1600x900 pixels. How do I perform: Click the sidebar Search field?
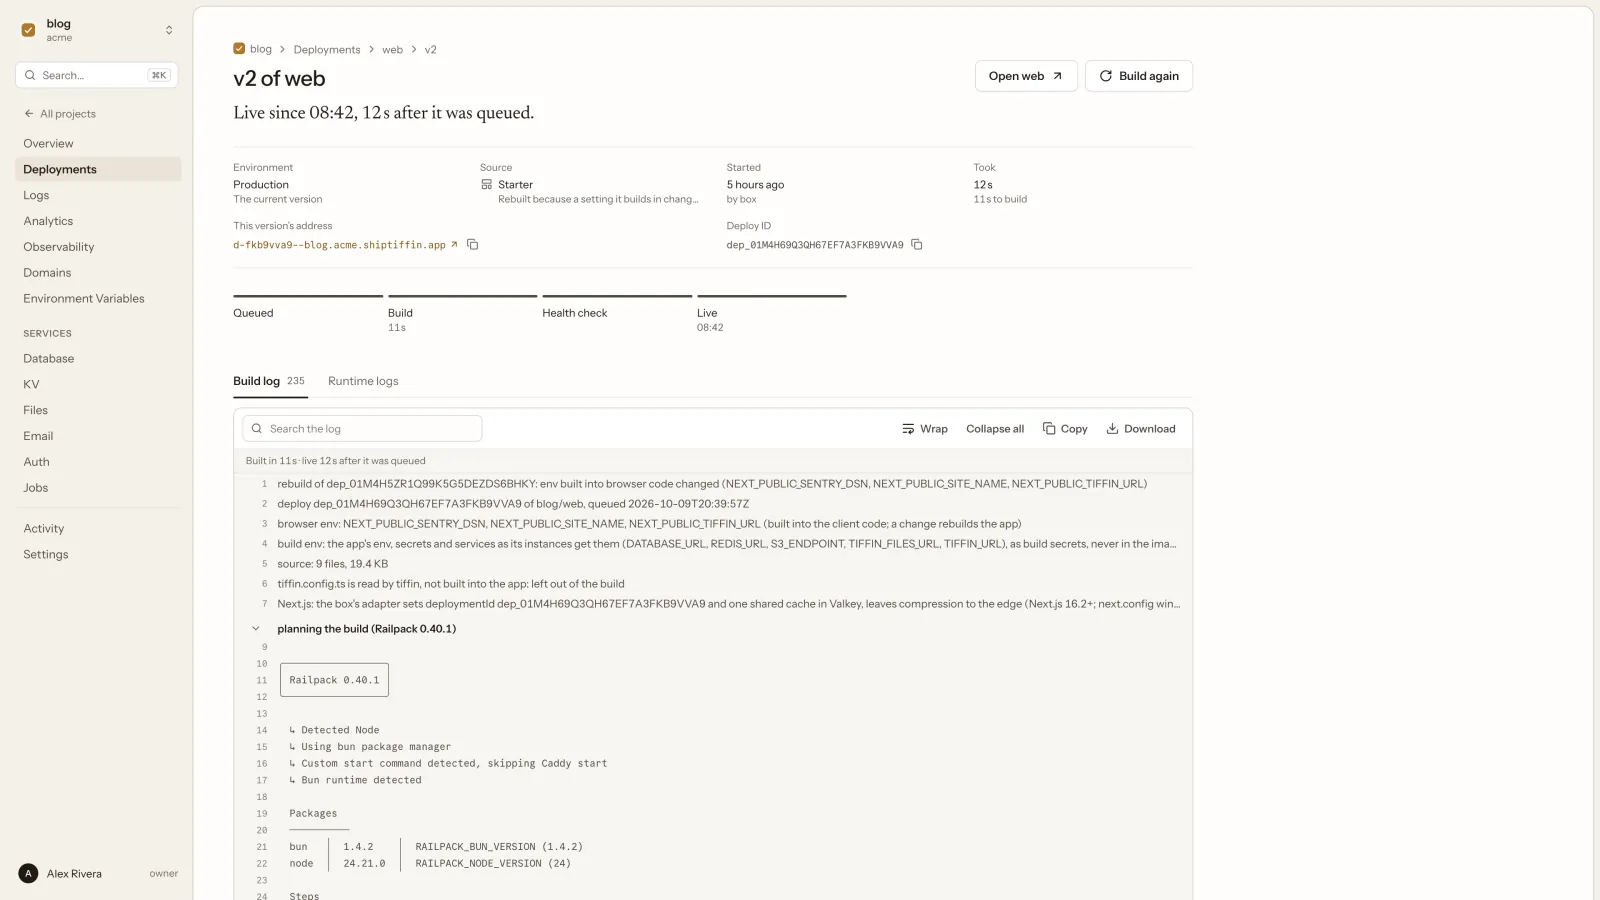pos(97,75)
